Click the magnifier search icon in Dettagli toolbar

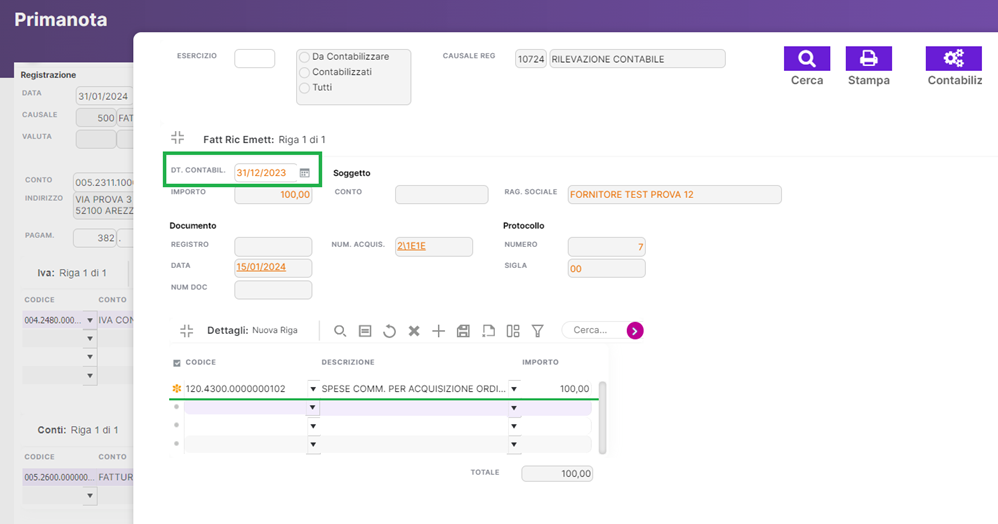click(x=340, y=331)
